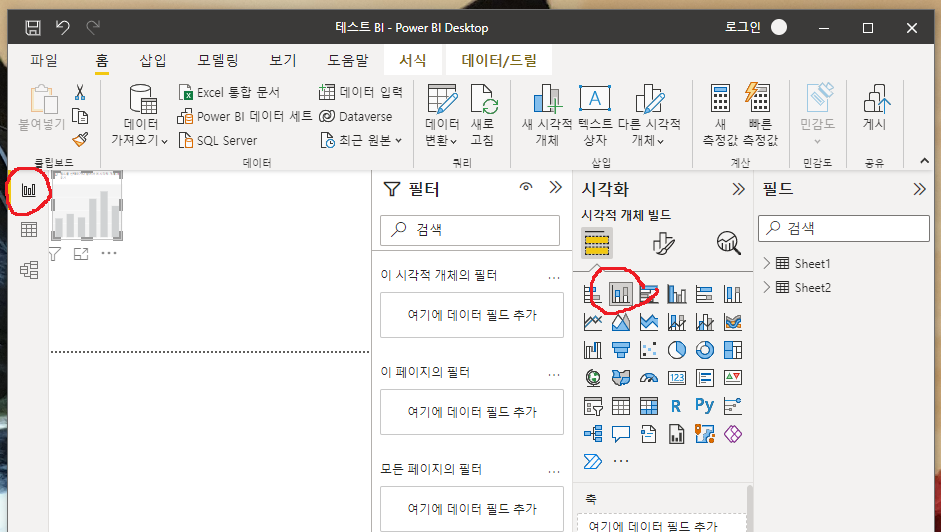Choose the line chart visual
Image resolution: width=941 pixels, height=532 pixels.
pyautogui.click(x=592, y=322)
